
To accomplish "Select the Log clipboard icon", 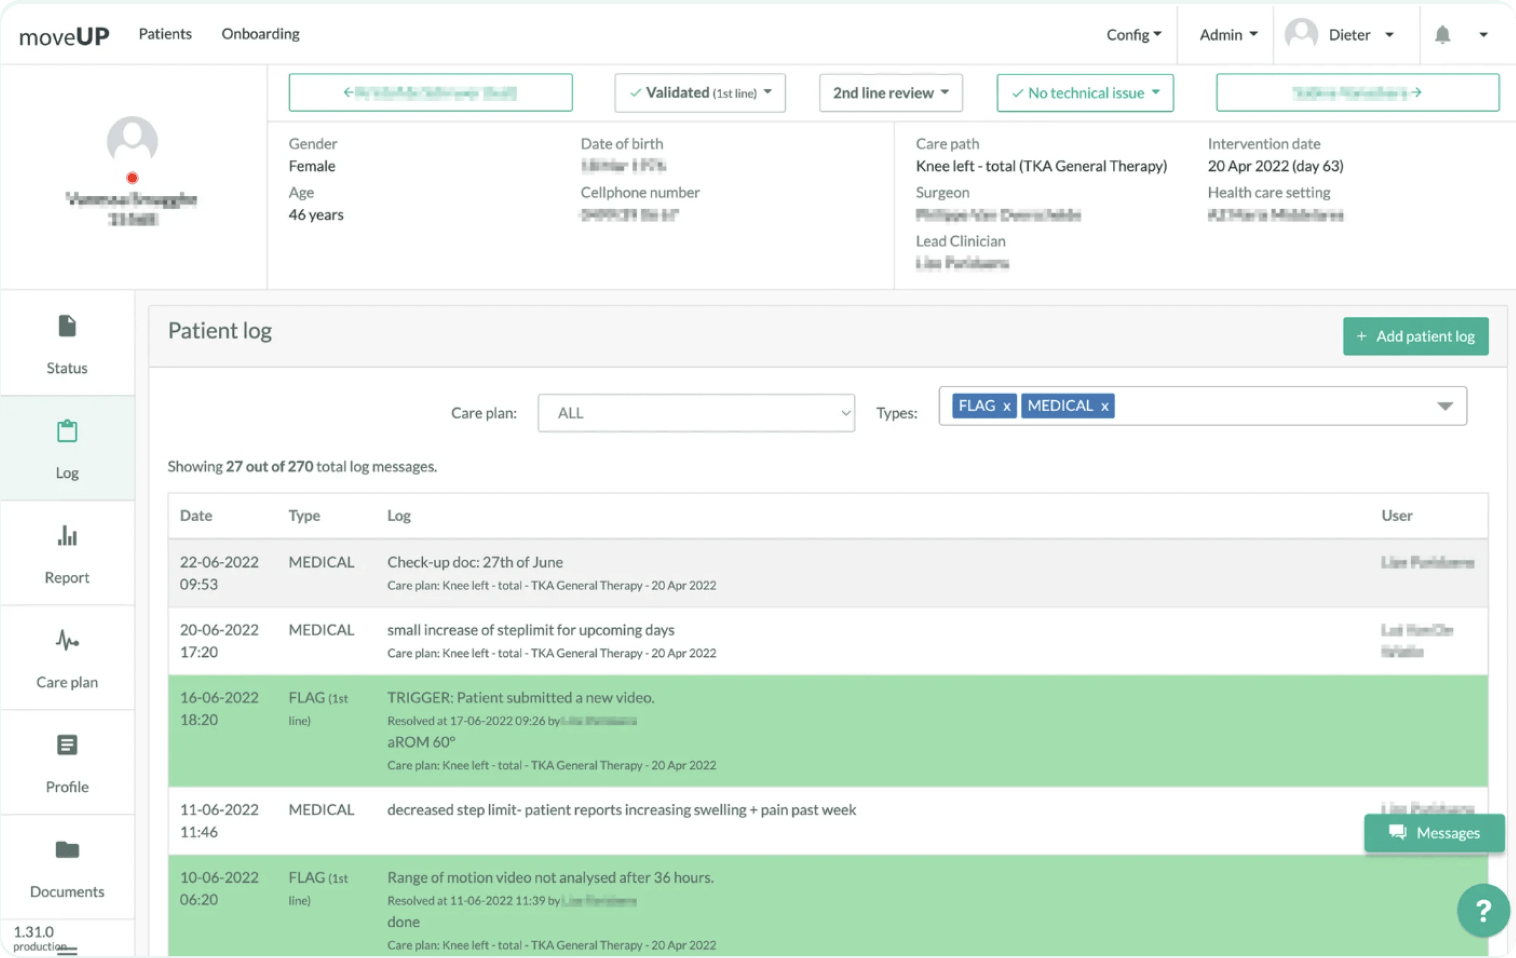I will [x=67, y=432].
